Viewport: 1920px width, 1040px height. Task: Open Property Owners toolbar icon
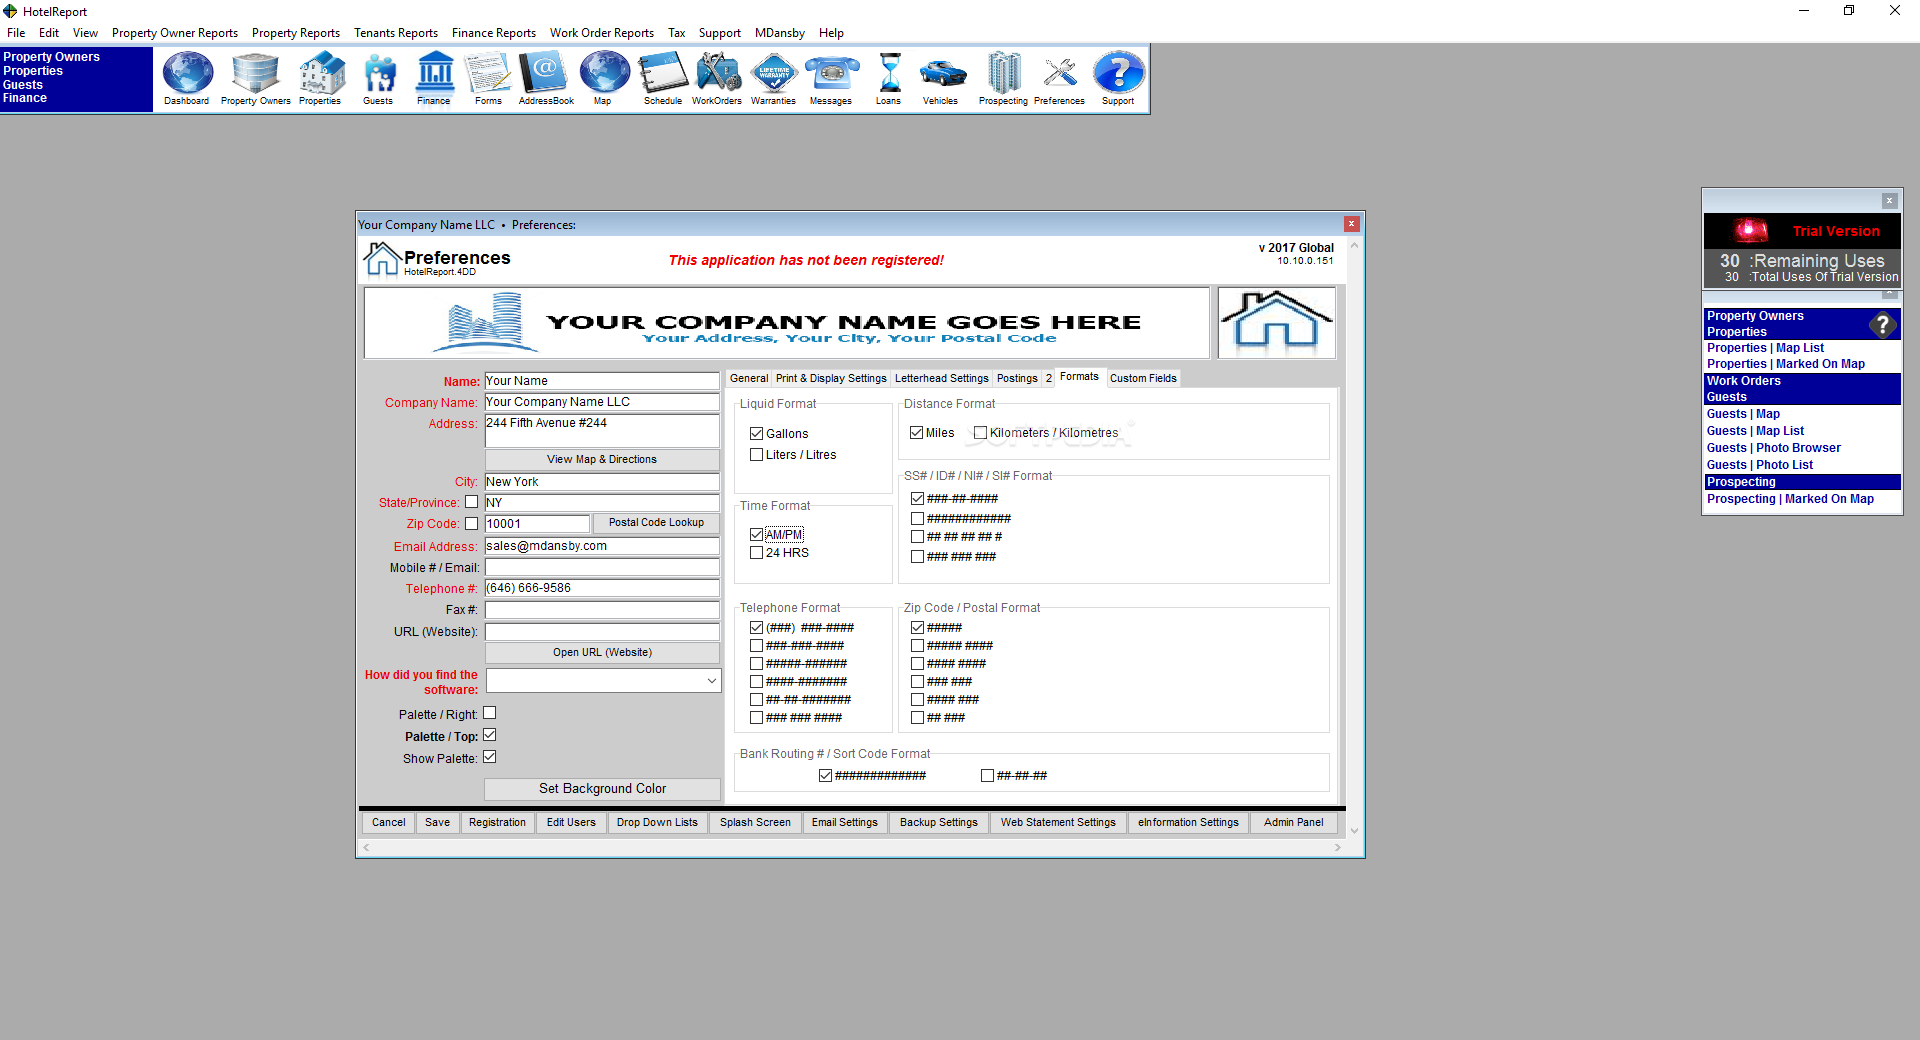coord(255,78)
